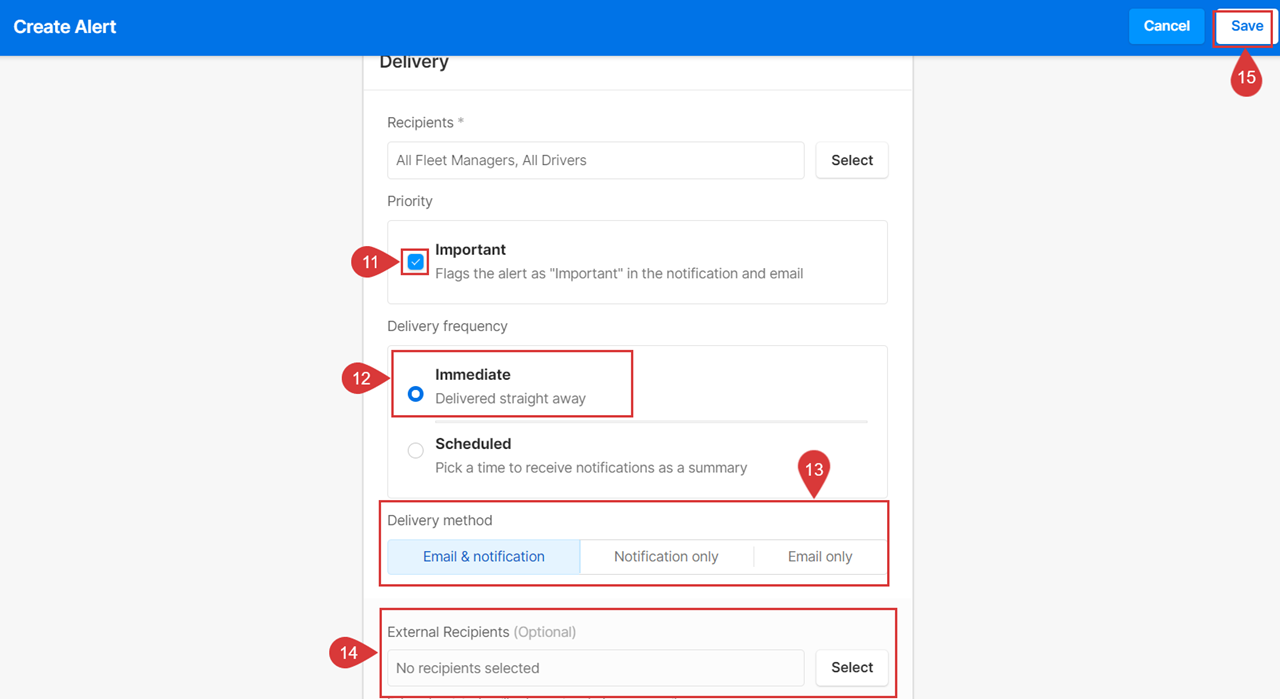Viewport: 1280px width, 699px height.
Task: Uncheck the Important priority checkbox
Action: click(x=415, y=261)
